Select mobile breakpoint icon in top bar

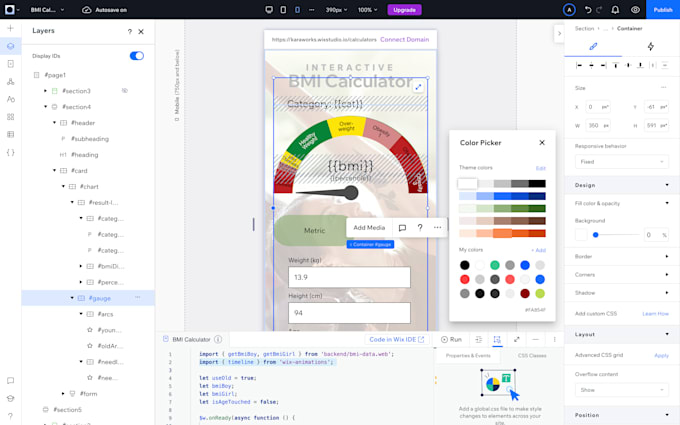pyautogui.click(x=297, y=10)
